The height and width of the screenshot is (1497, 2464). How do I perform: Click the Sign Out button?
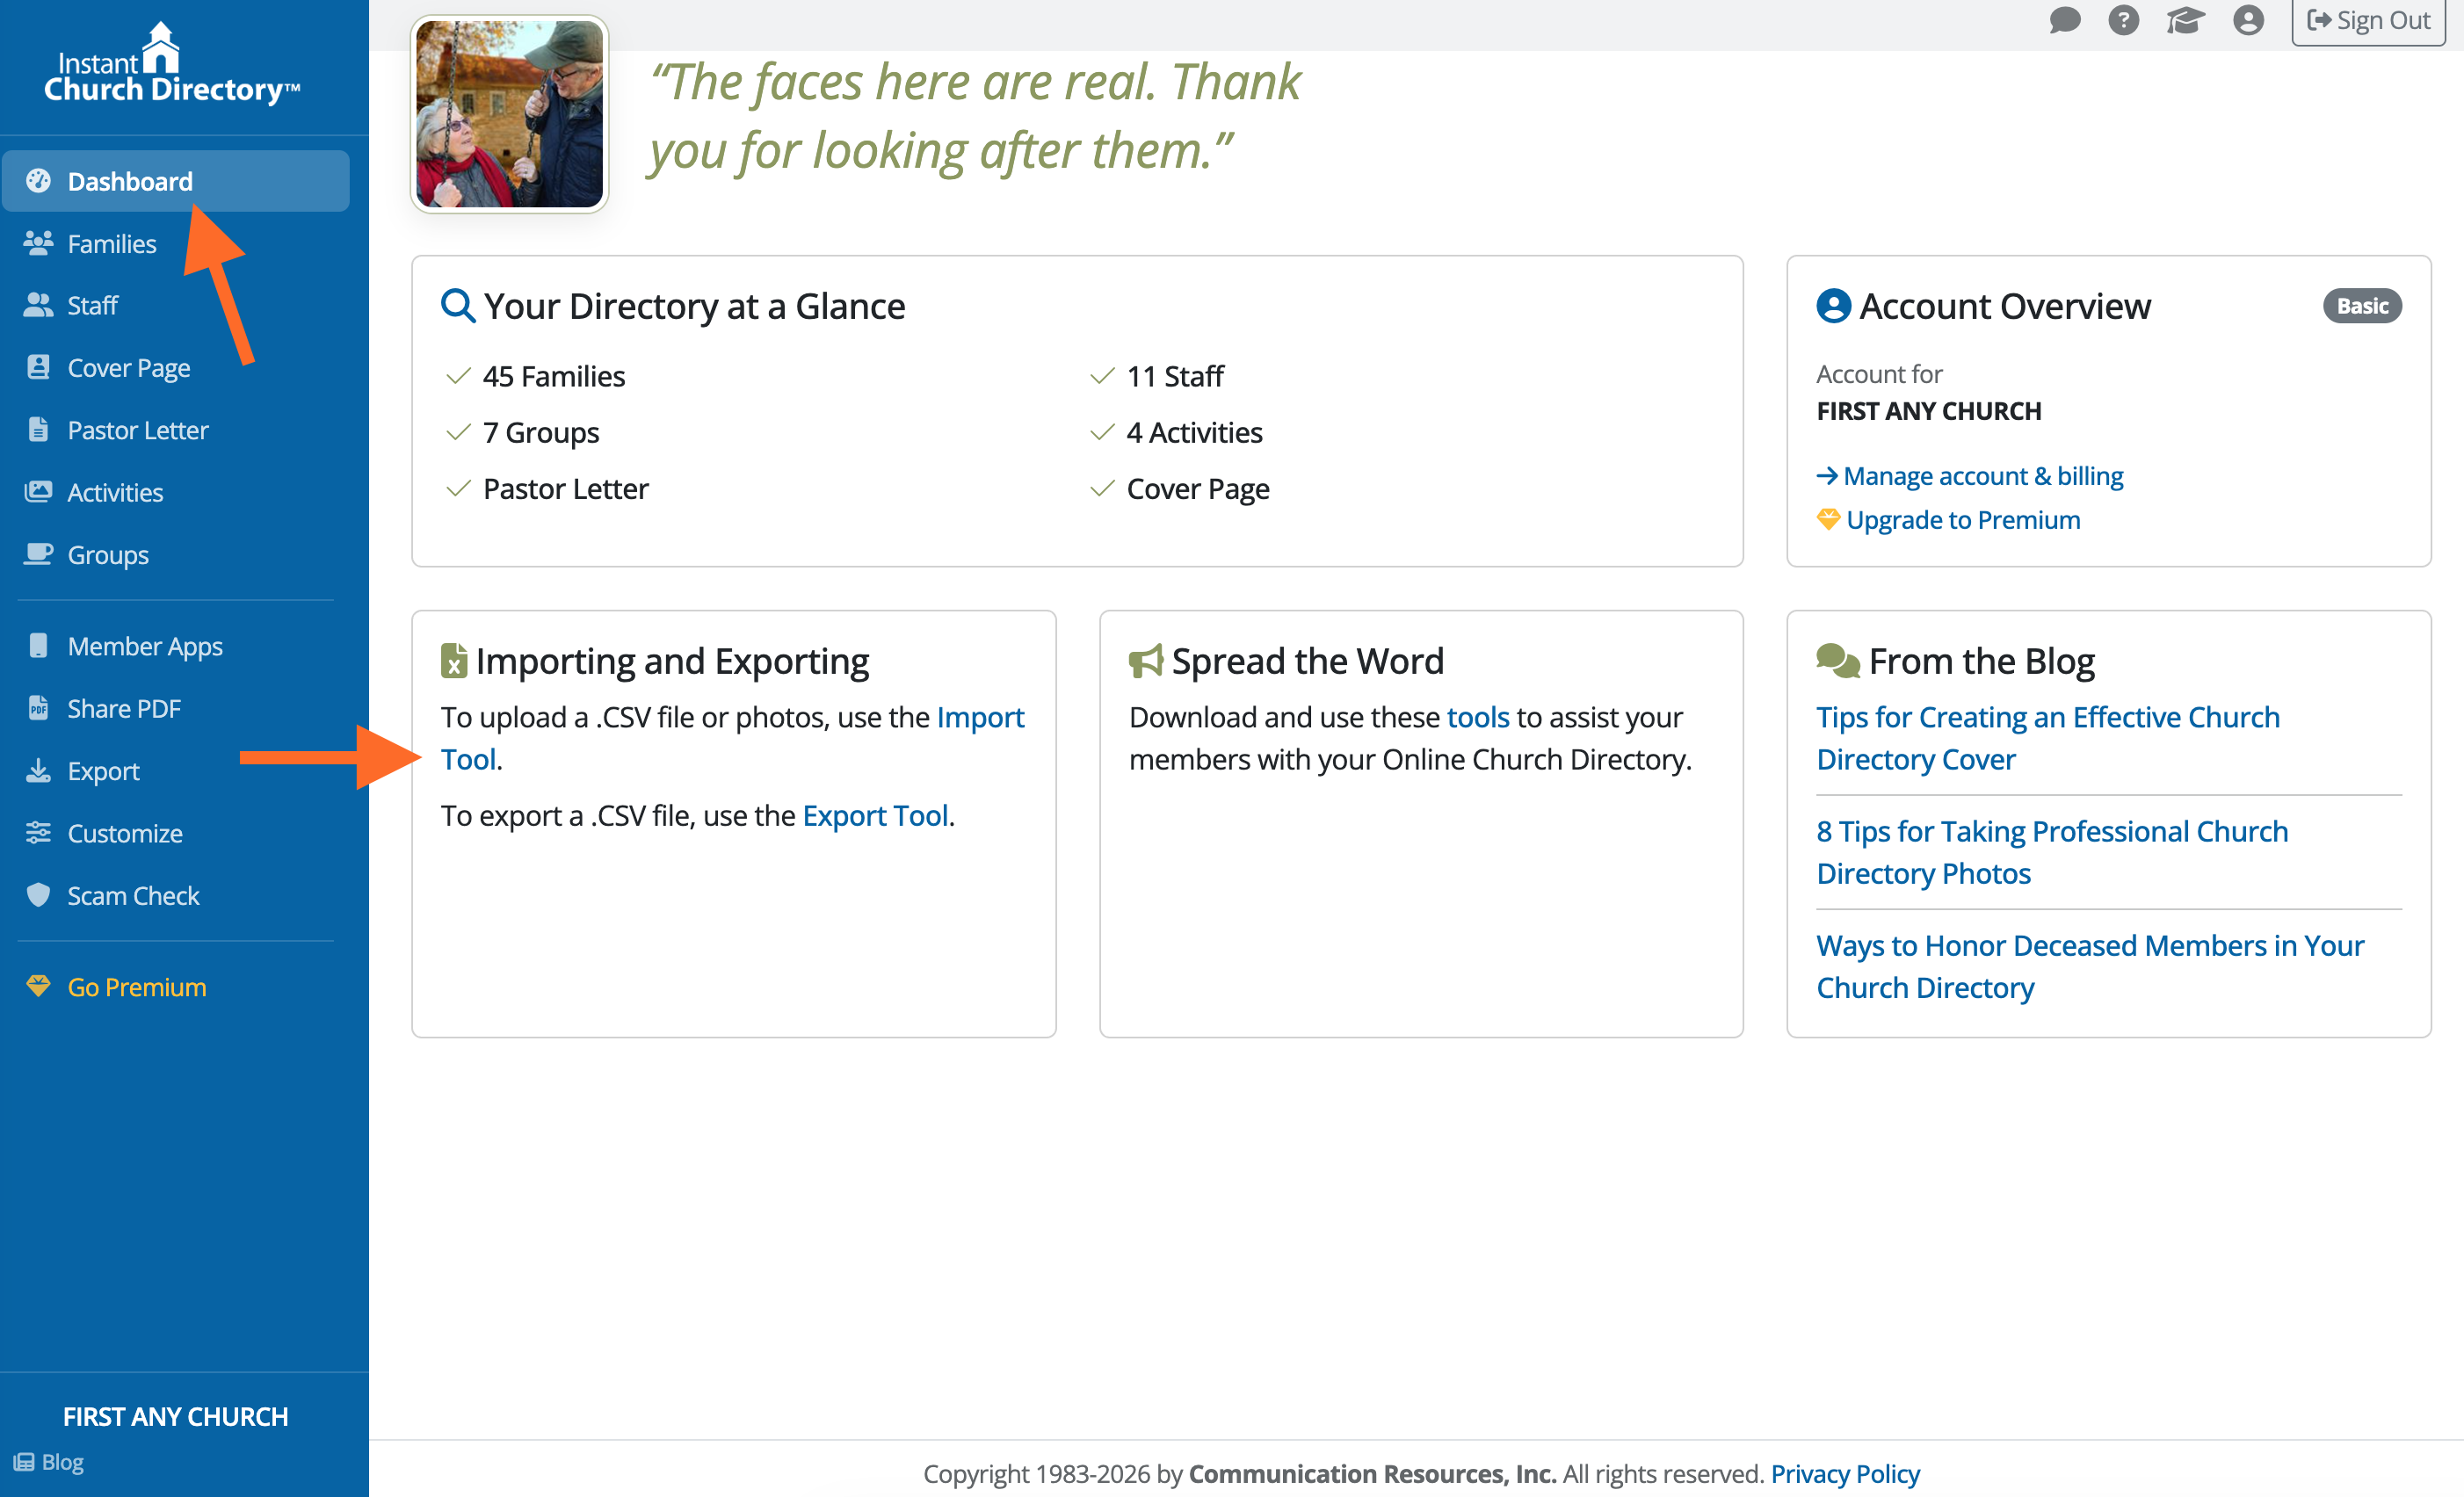coord(2367,20)
